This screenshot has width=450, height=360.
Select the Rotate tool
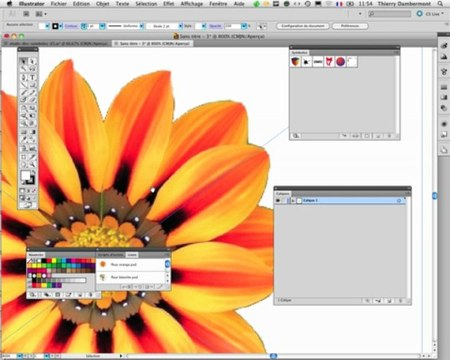[x=23, y=109]
